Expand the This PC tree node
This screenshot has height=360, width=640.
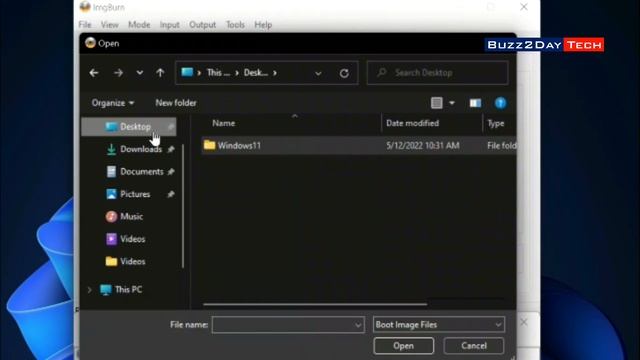coord(89,290)
